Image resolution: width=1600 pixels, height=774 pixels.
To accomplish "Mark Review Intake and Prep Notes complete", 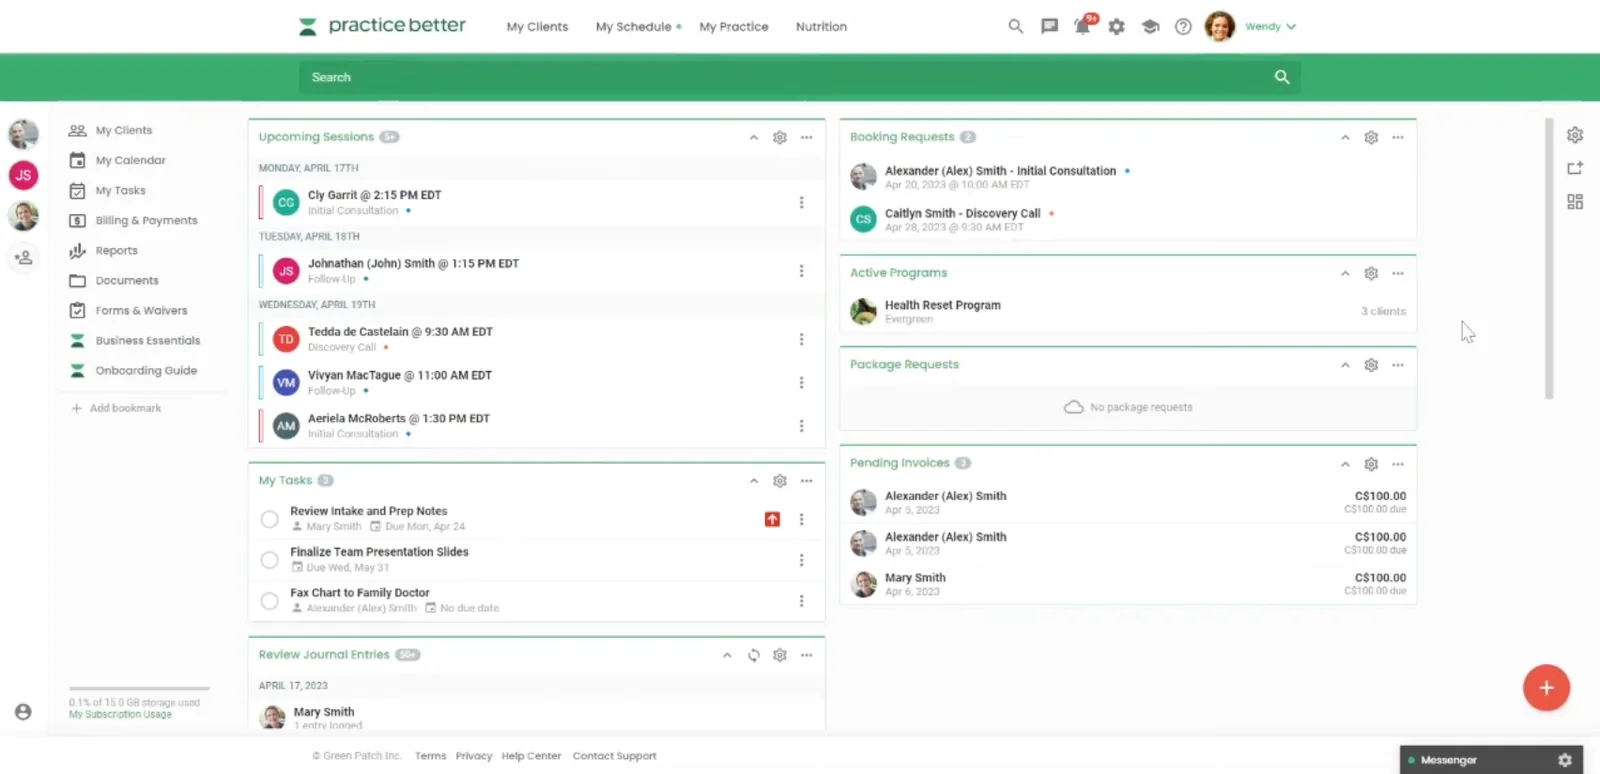I will [x=269, y=519].
